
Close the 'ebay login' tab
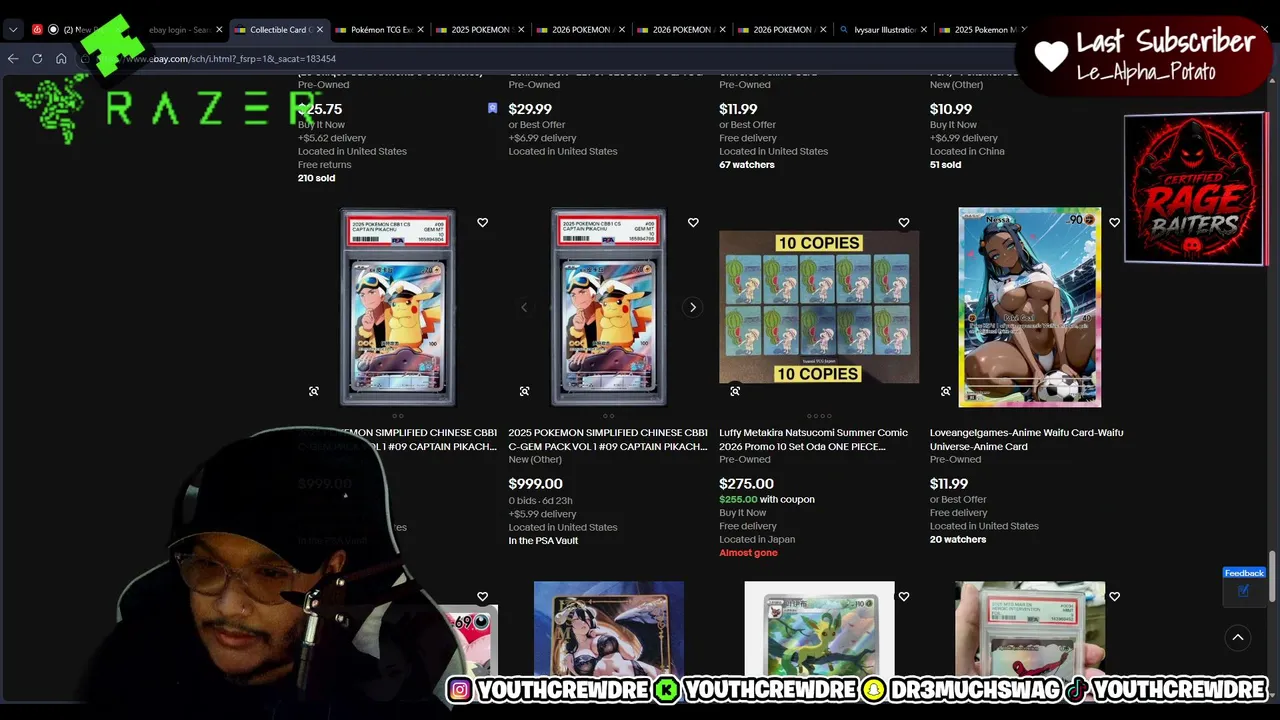(x=219, y=30)
